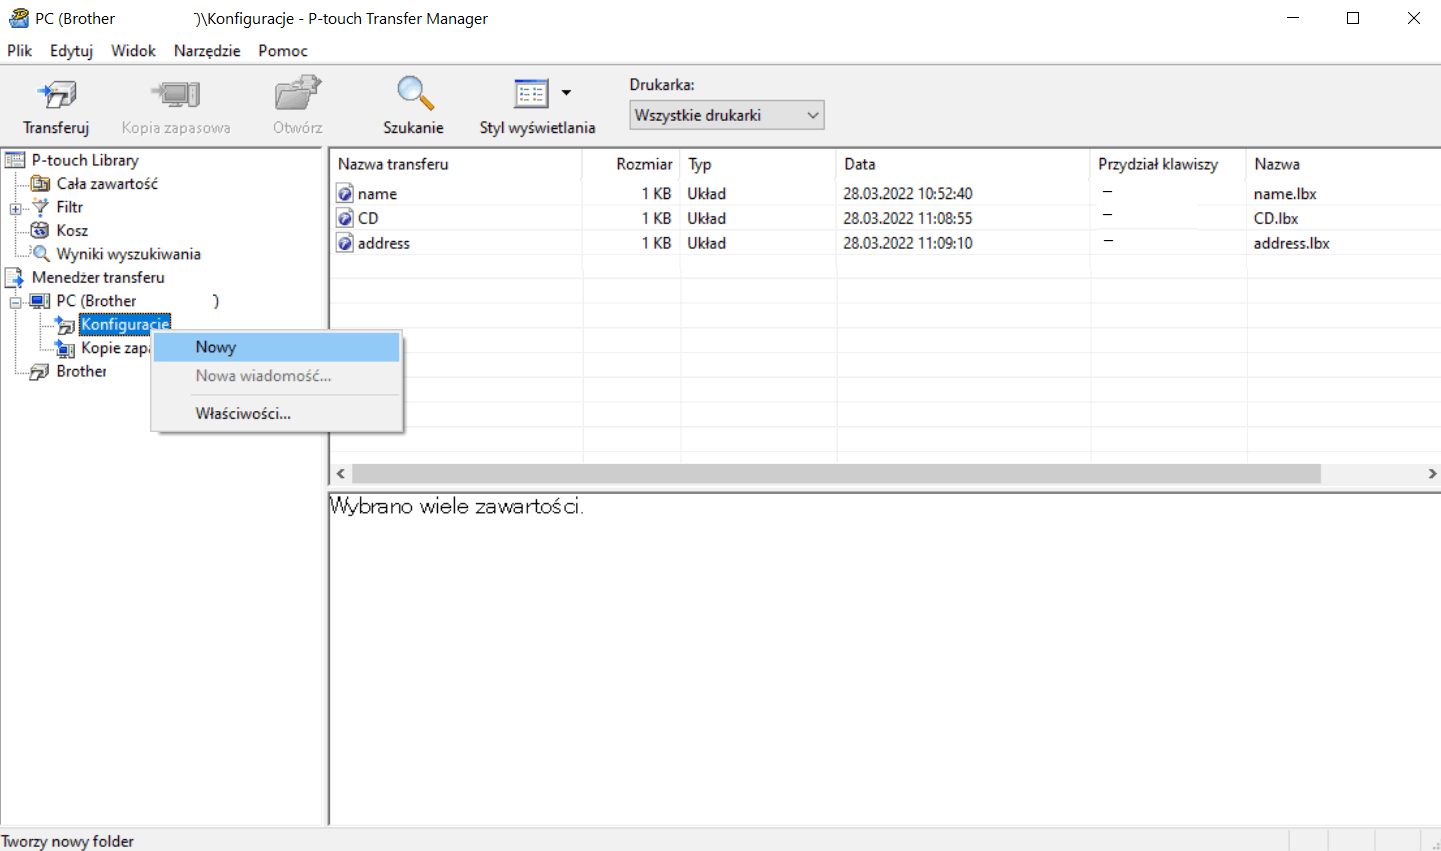The width and height of the screenshot is (1441, 851).
Task: Select Cała zawartość in library tree
Action: (x=106, y=184)
